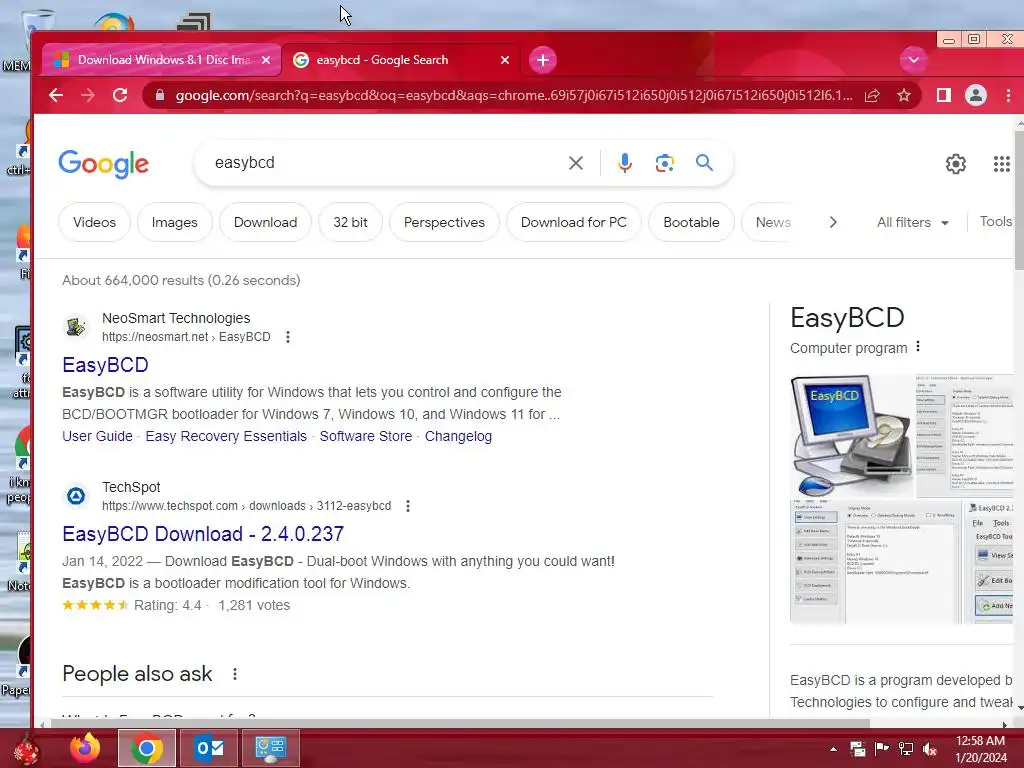1024x768 pixels.
Task: Expand the All filters dropdown
Action: [x=912, y=223]
